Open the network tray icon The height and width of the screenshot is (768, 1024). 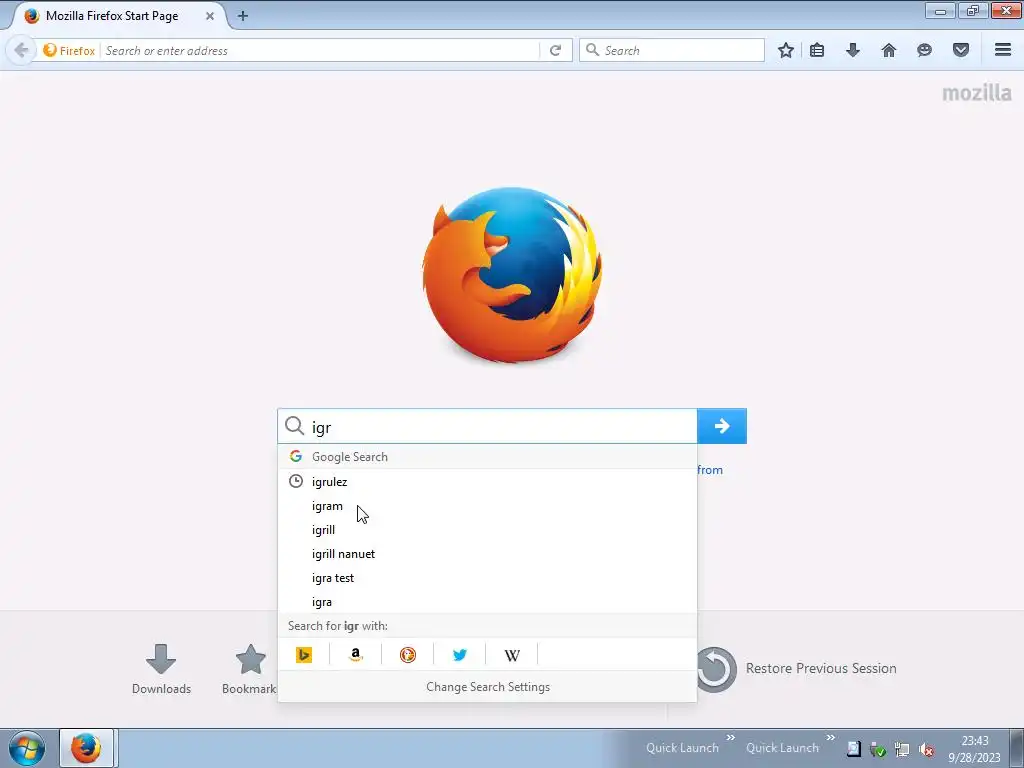coord(902,750)
